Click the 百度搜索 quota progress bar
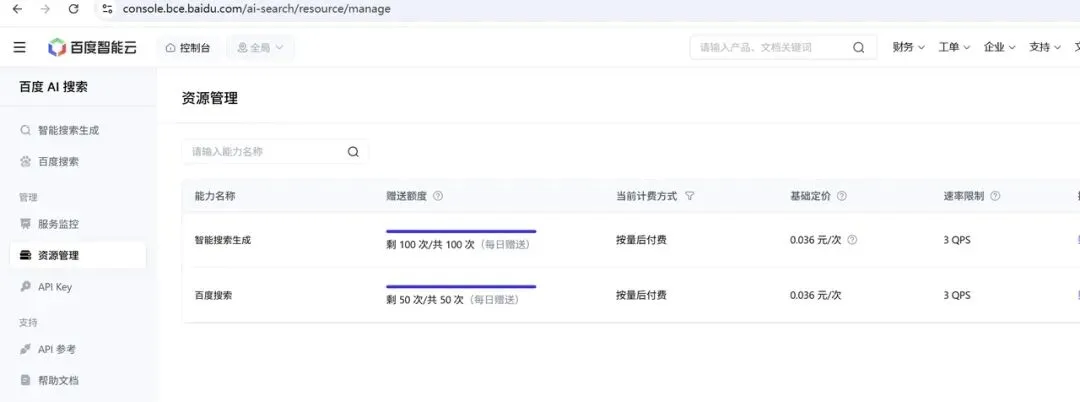Viewport: 1080px width, 402px height. pyautogui.click(x=461, y=286)
